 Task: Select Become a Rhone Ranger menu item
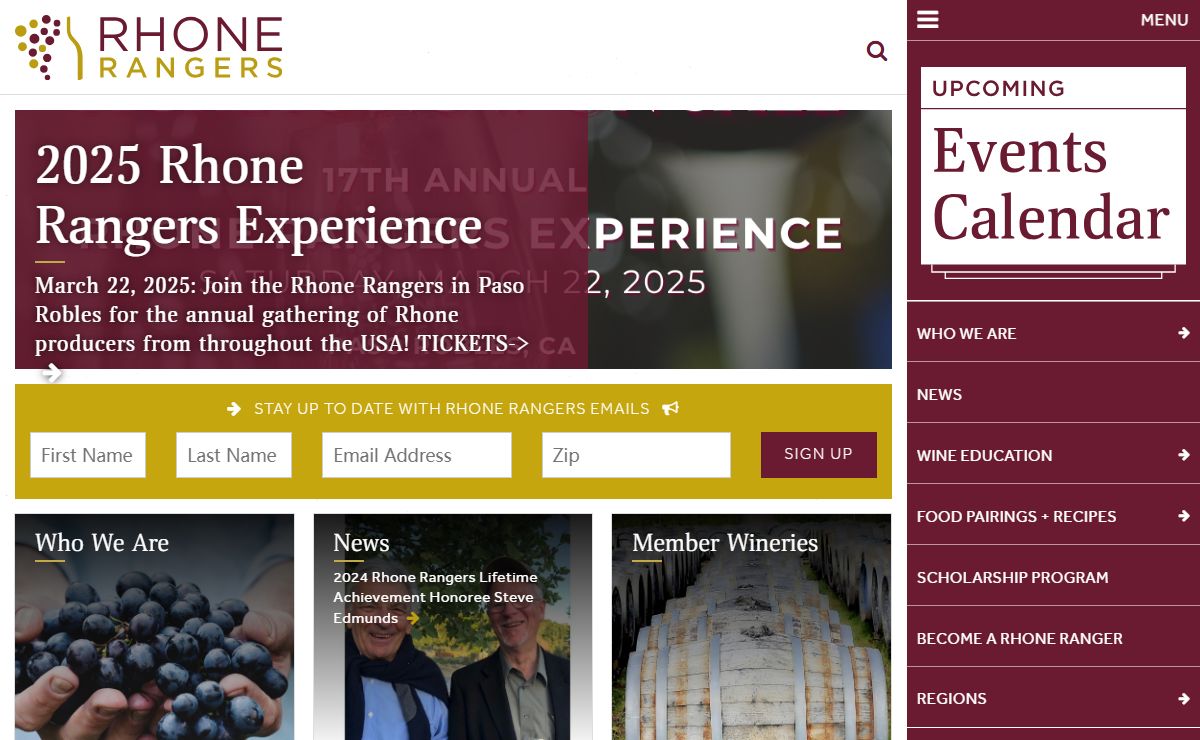1019,638
